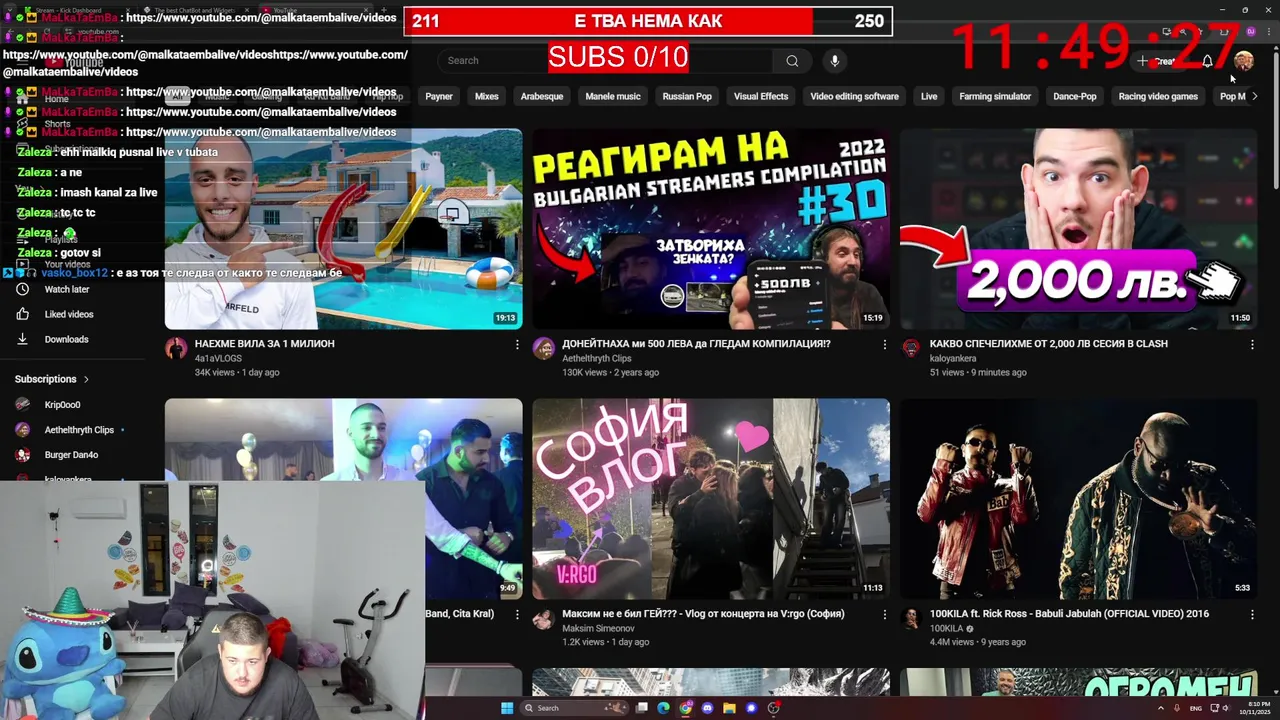This screenshot has width=1280, height=720.
Task: Select the Racing video games chip
Action: coord(1158,96)
